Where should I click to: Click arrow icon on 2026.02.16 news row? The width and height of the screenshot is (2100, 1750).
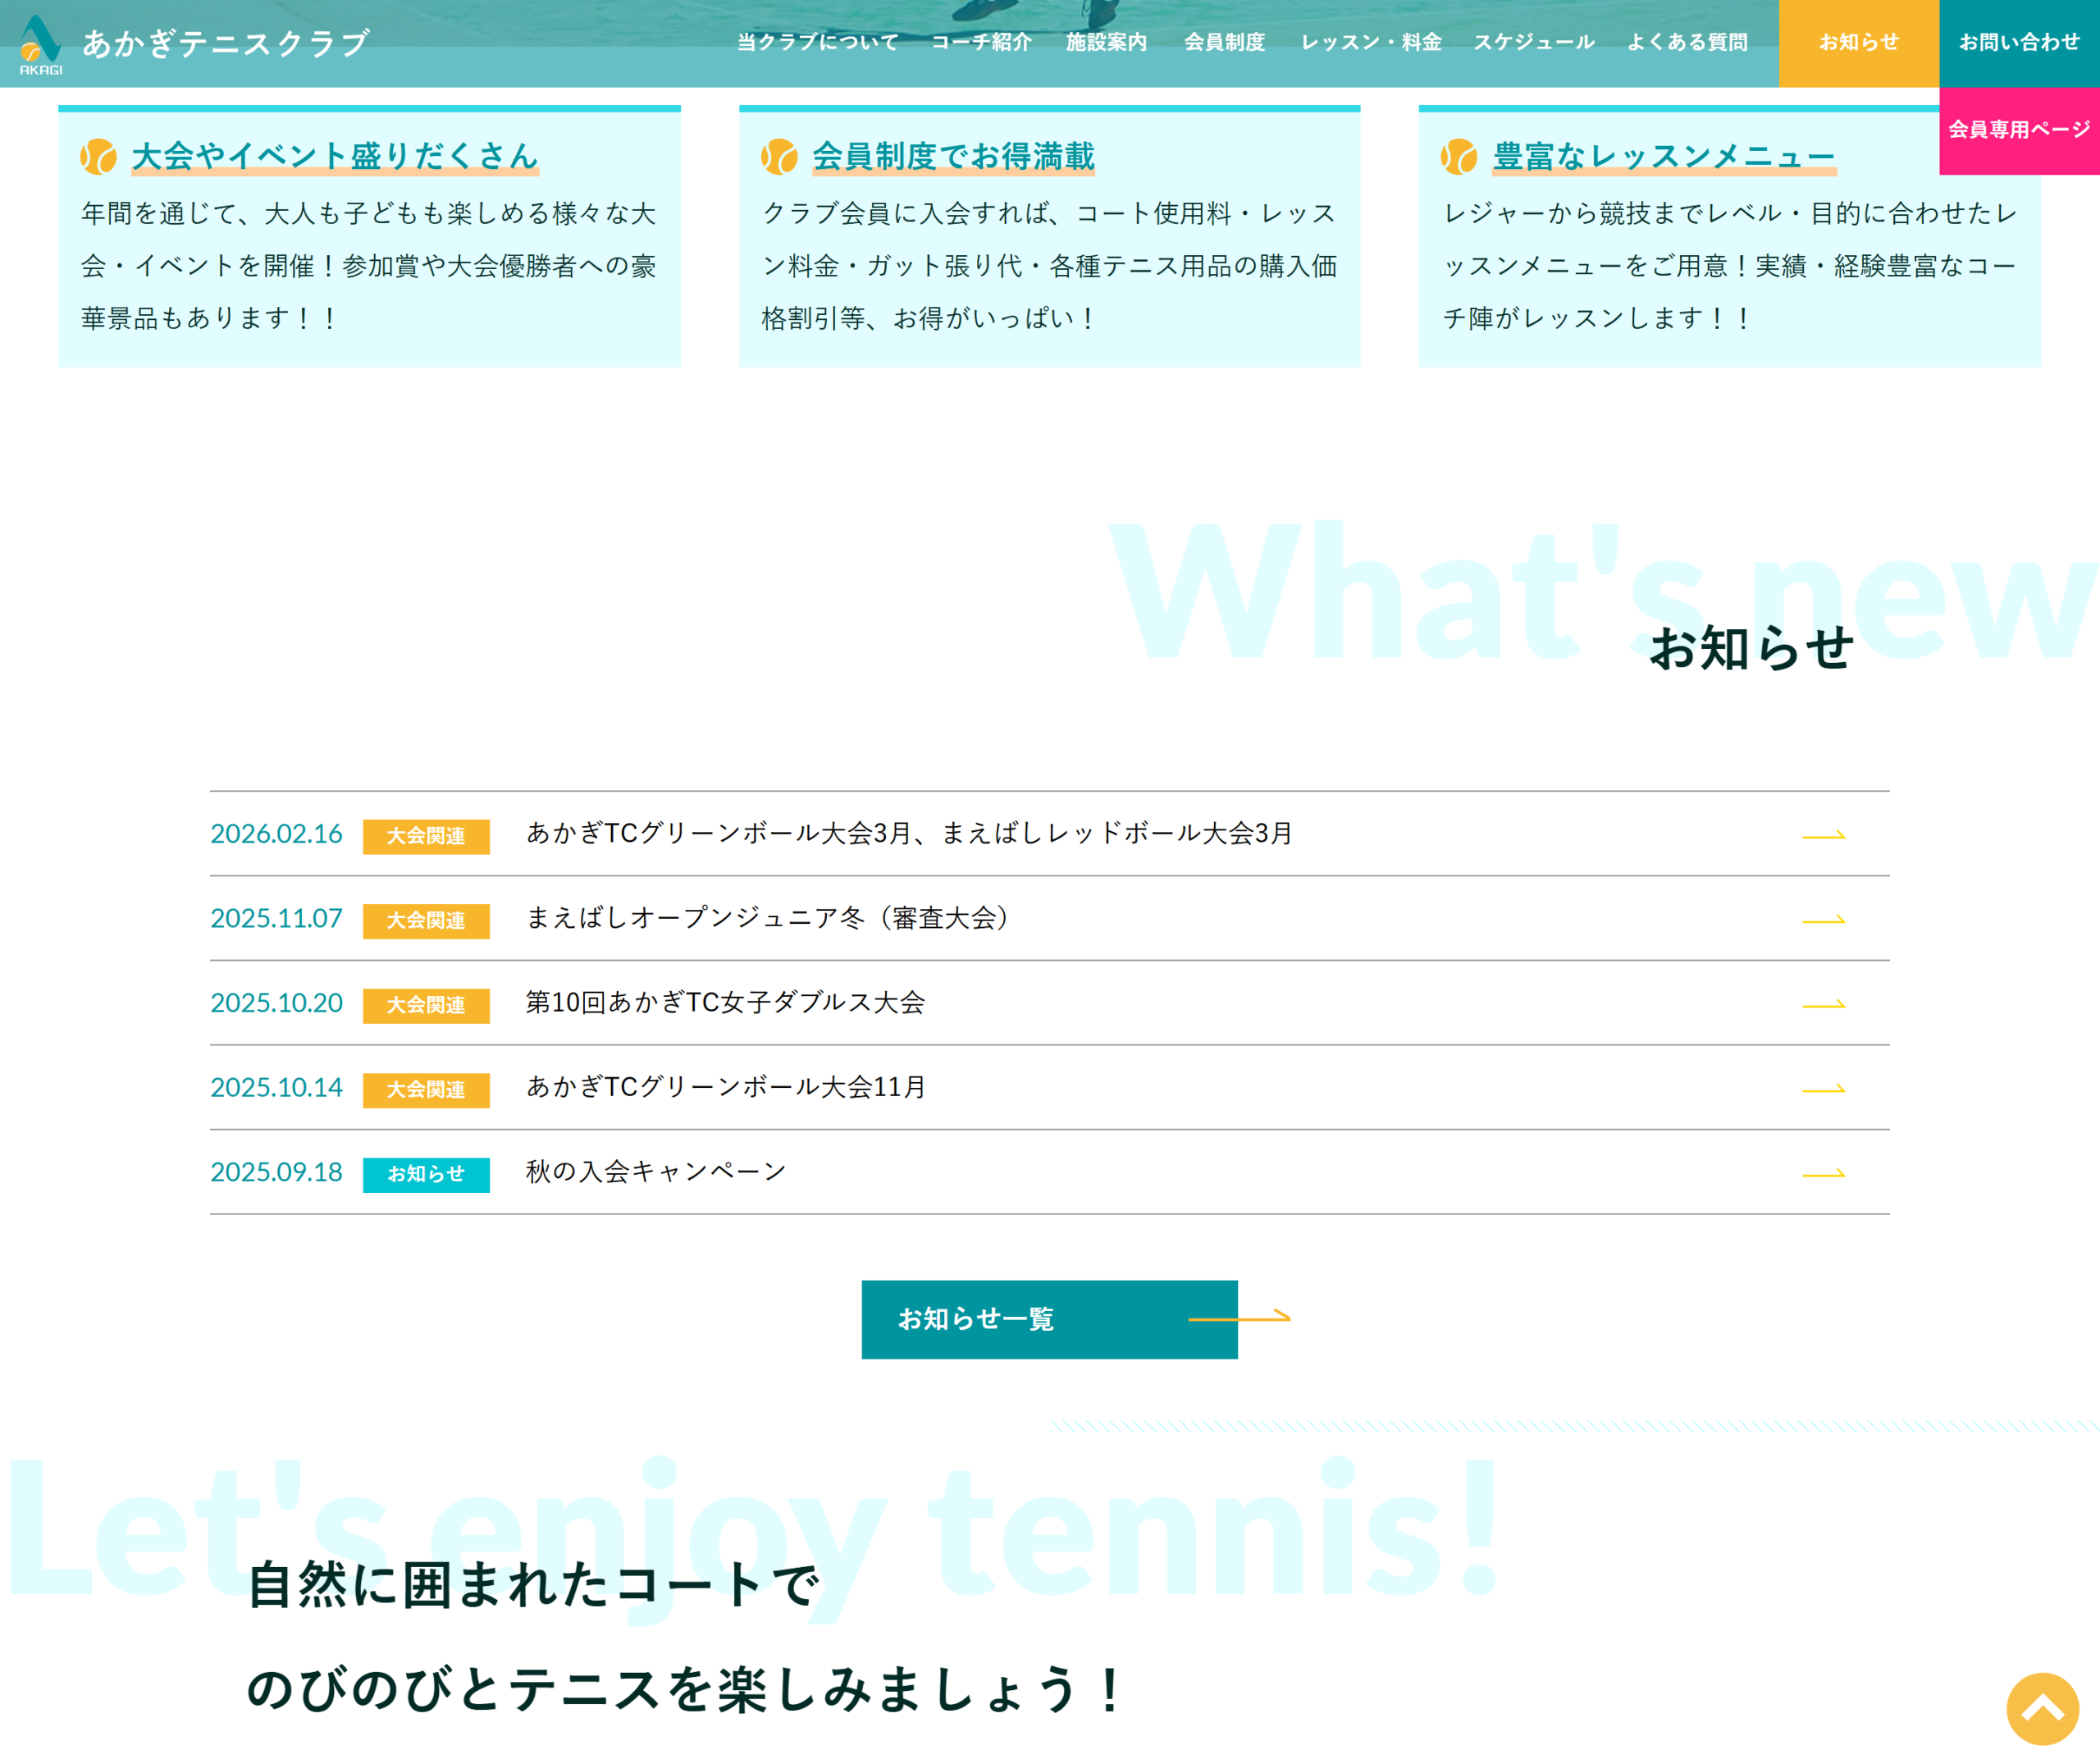click(x=1823, y=835)
